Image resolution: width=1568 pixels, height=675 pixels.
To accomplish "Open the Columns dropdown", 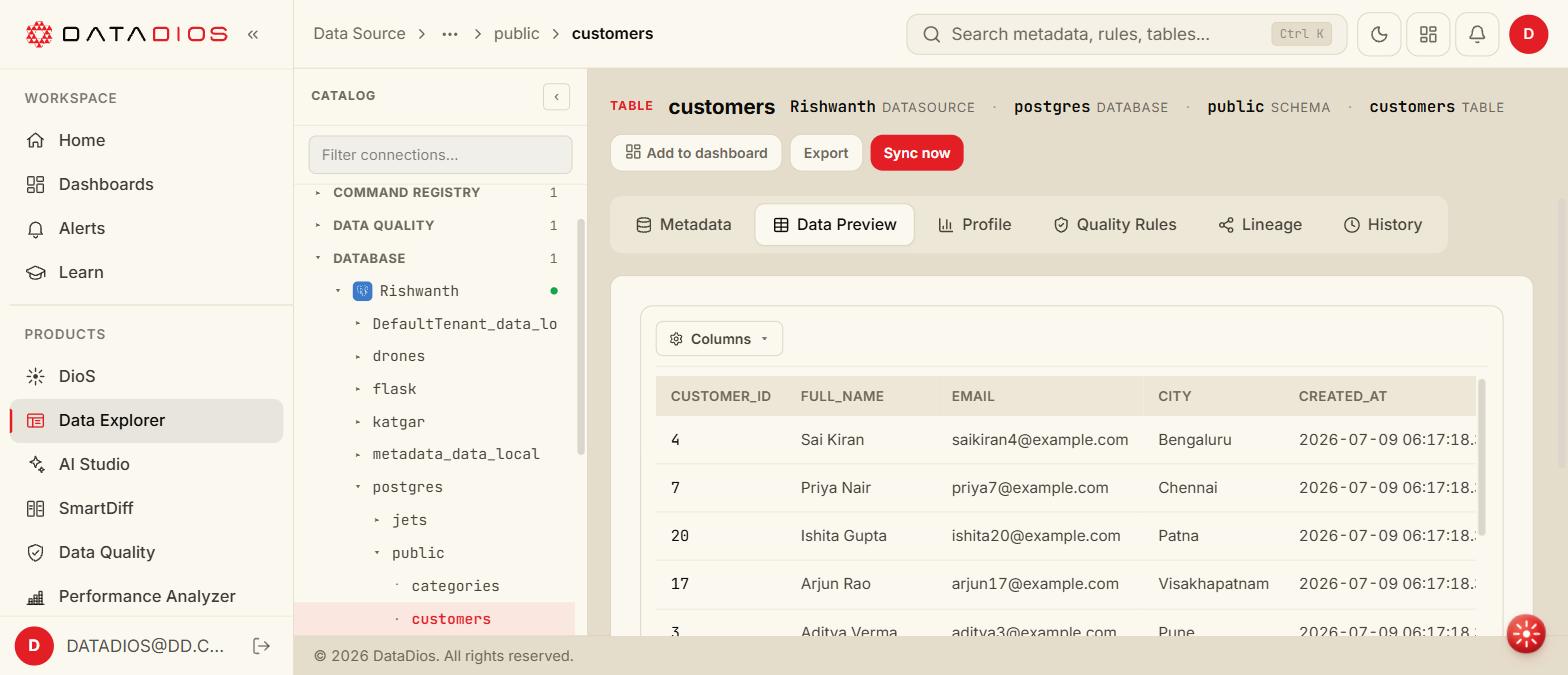I will [x=719, y=339].
